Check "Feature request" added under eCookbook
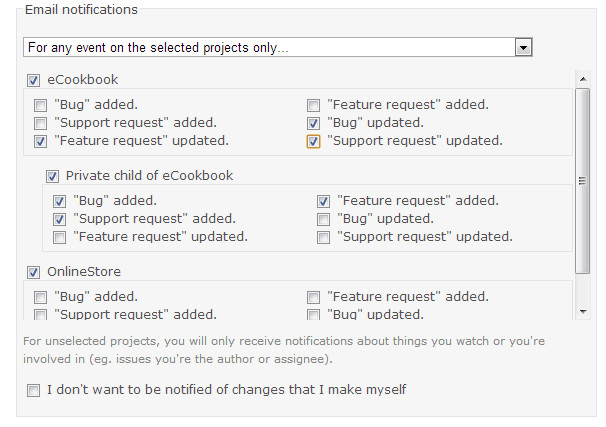The width and height of the screenshot is (606, 427). (x=313, y=105)
